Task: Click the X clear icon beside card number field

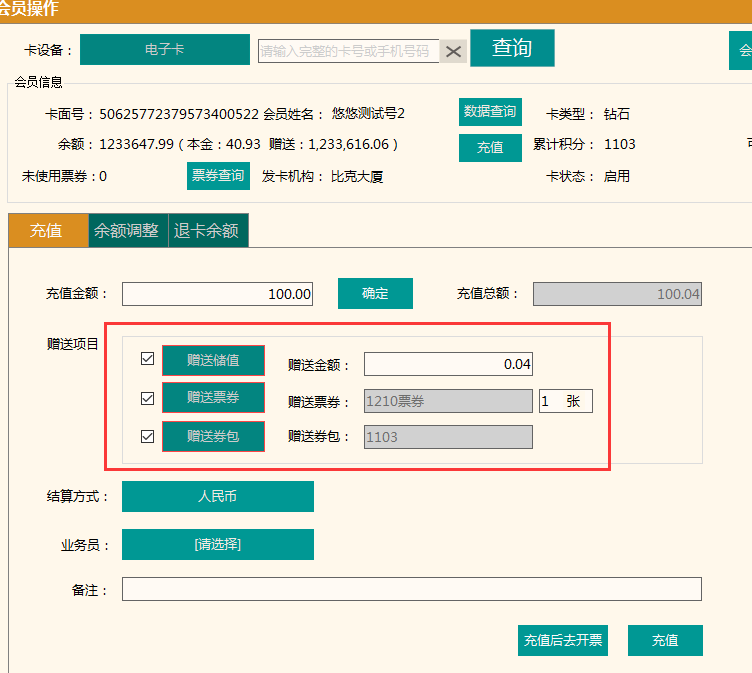Action: point(454,52)
